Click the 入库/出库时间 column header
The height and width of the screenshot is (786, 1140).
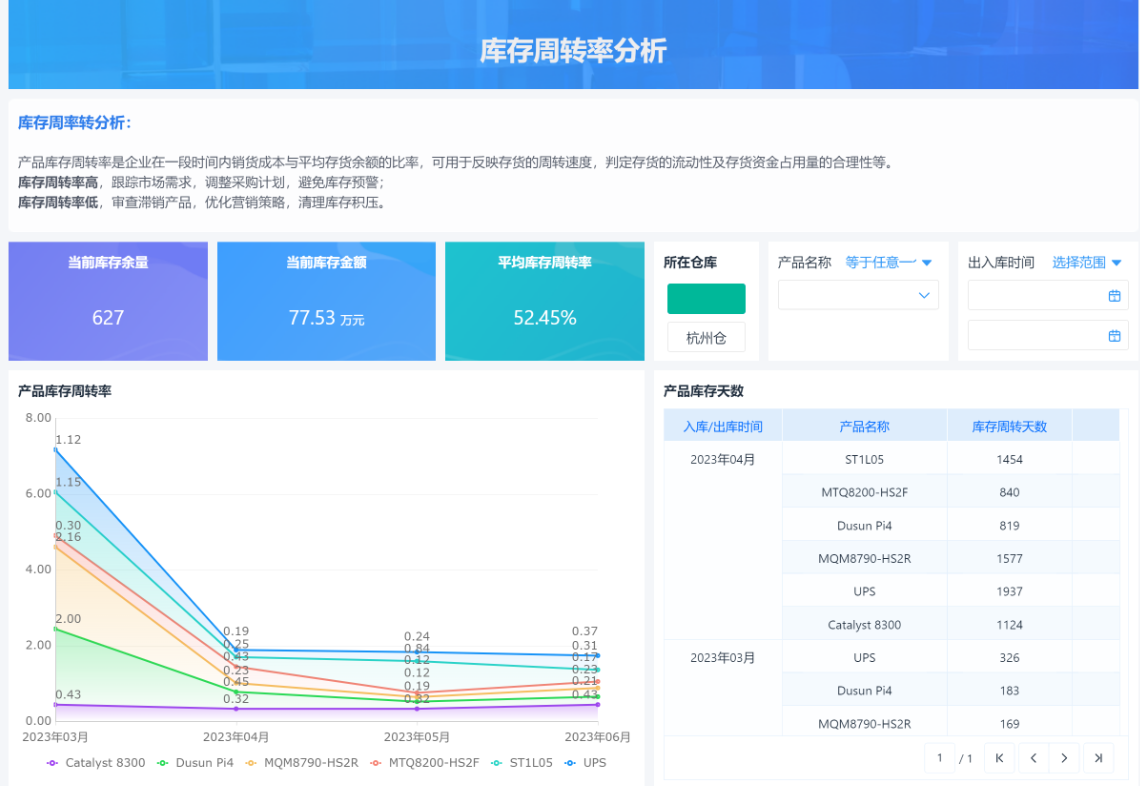click(x=723, y=426)
